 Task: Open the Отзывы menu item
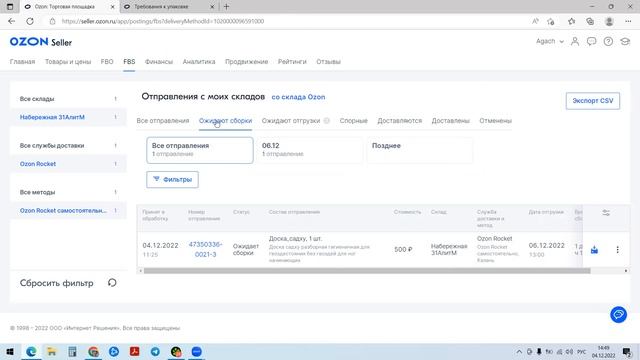click(328, 62)
